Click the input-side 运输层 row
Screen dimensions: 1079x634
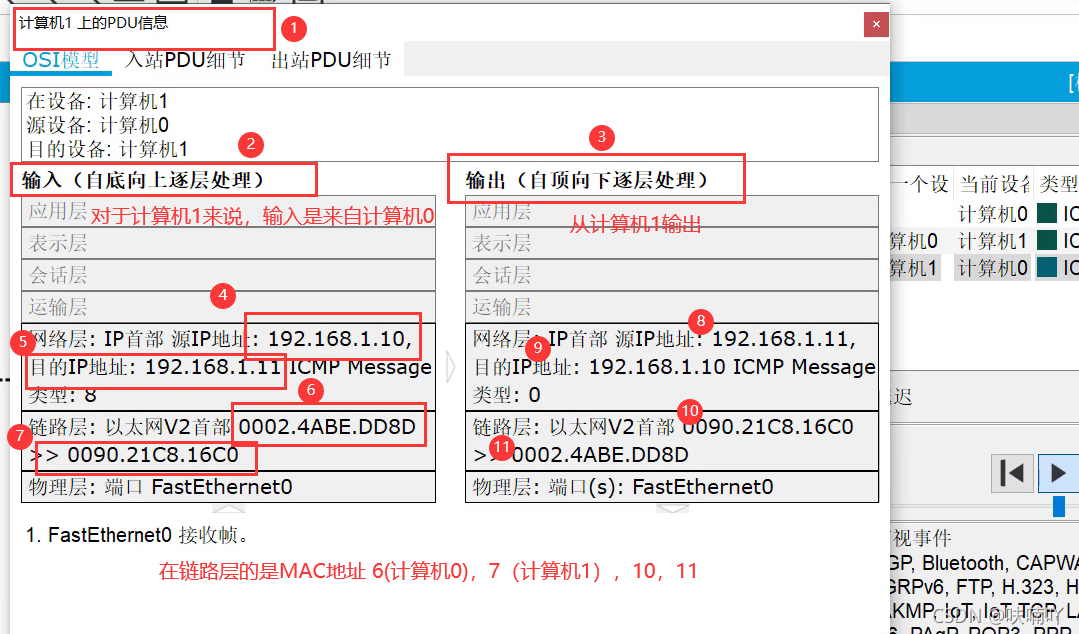(x=228, y=307)
